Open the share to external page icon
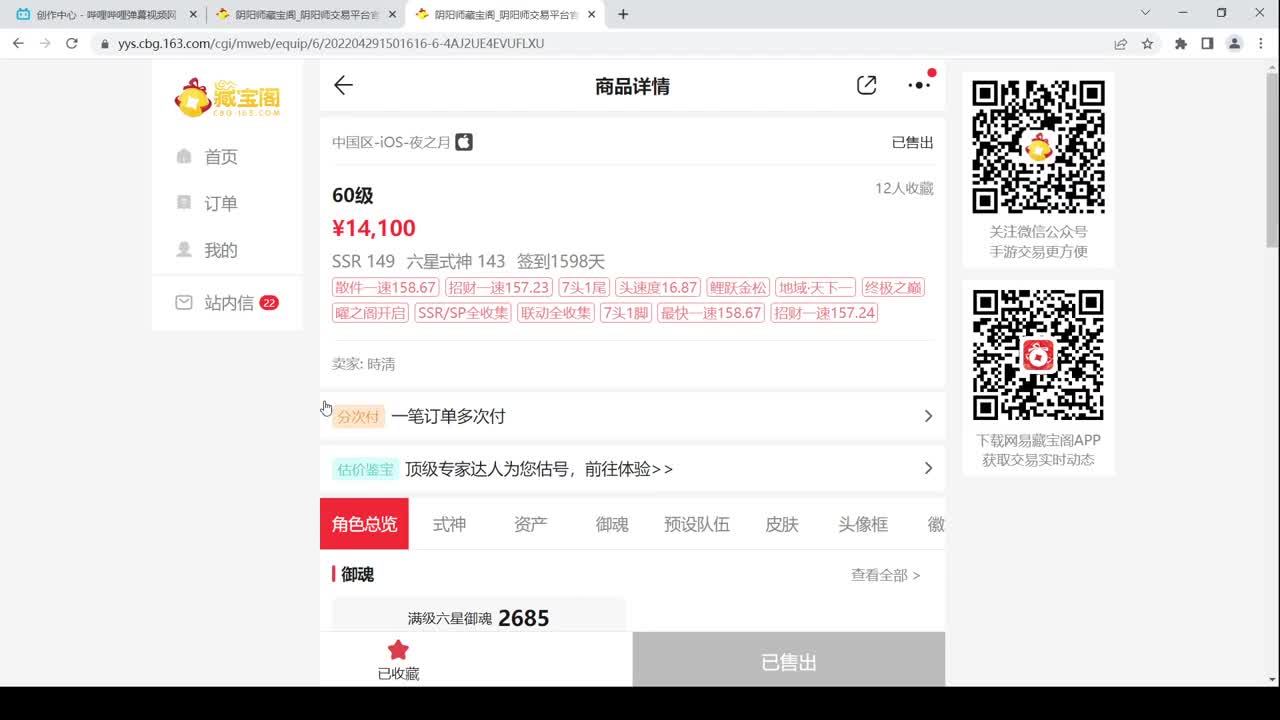The width and height of the screenshot is (1280, 720). pos(866,86)
